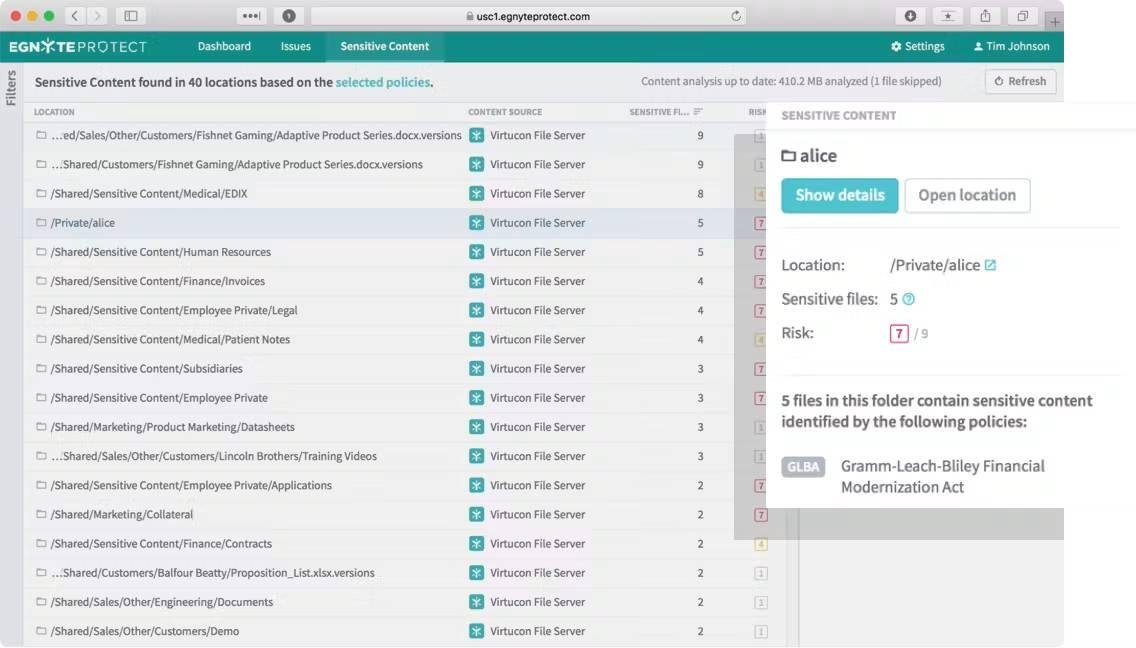Click the browser address bar

click(x=528, y=16)
